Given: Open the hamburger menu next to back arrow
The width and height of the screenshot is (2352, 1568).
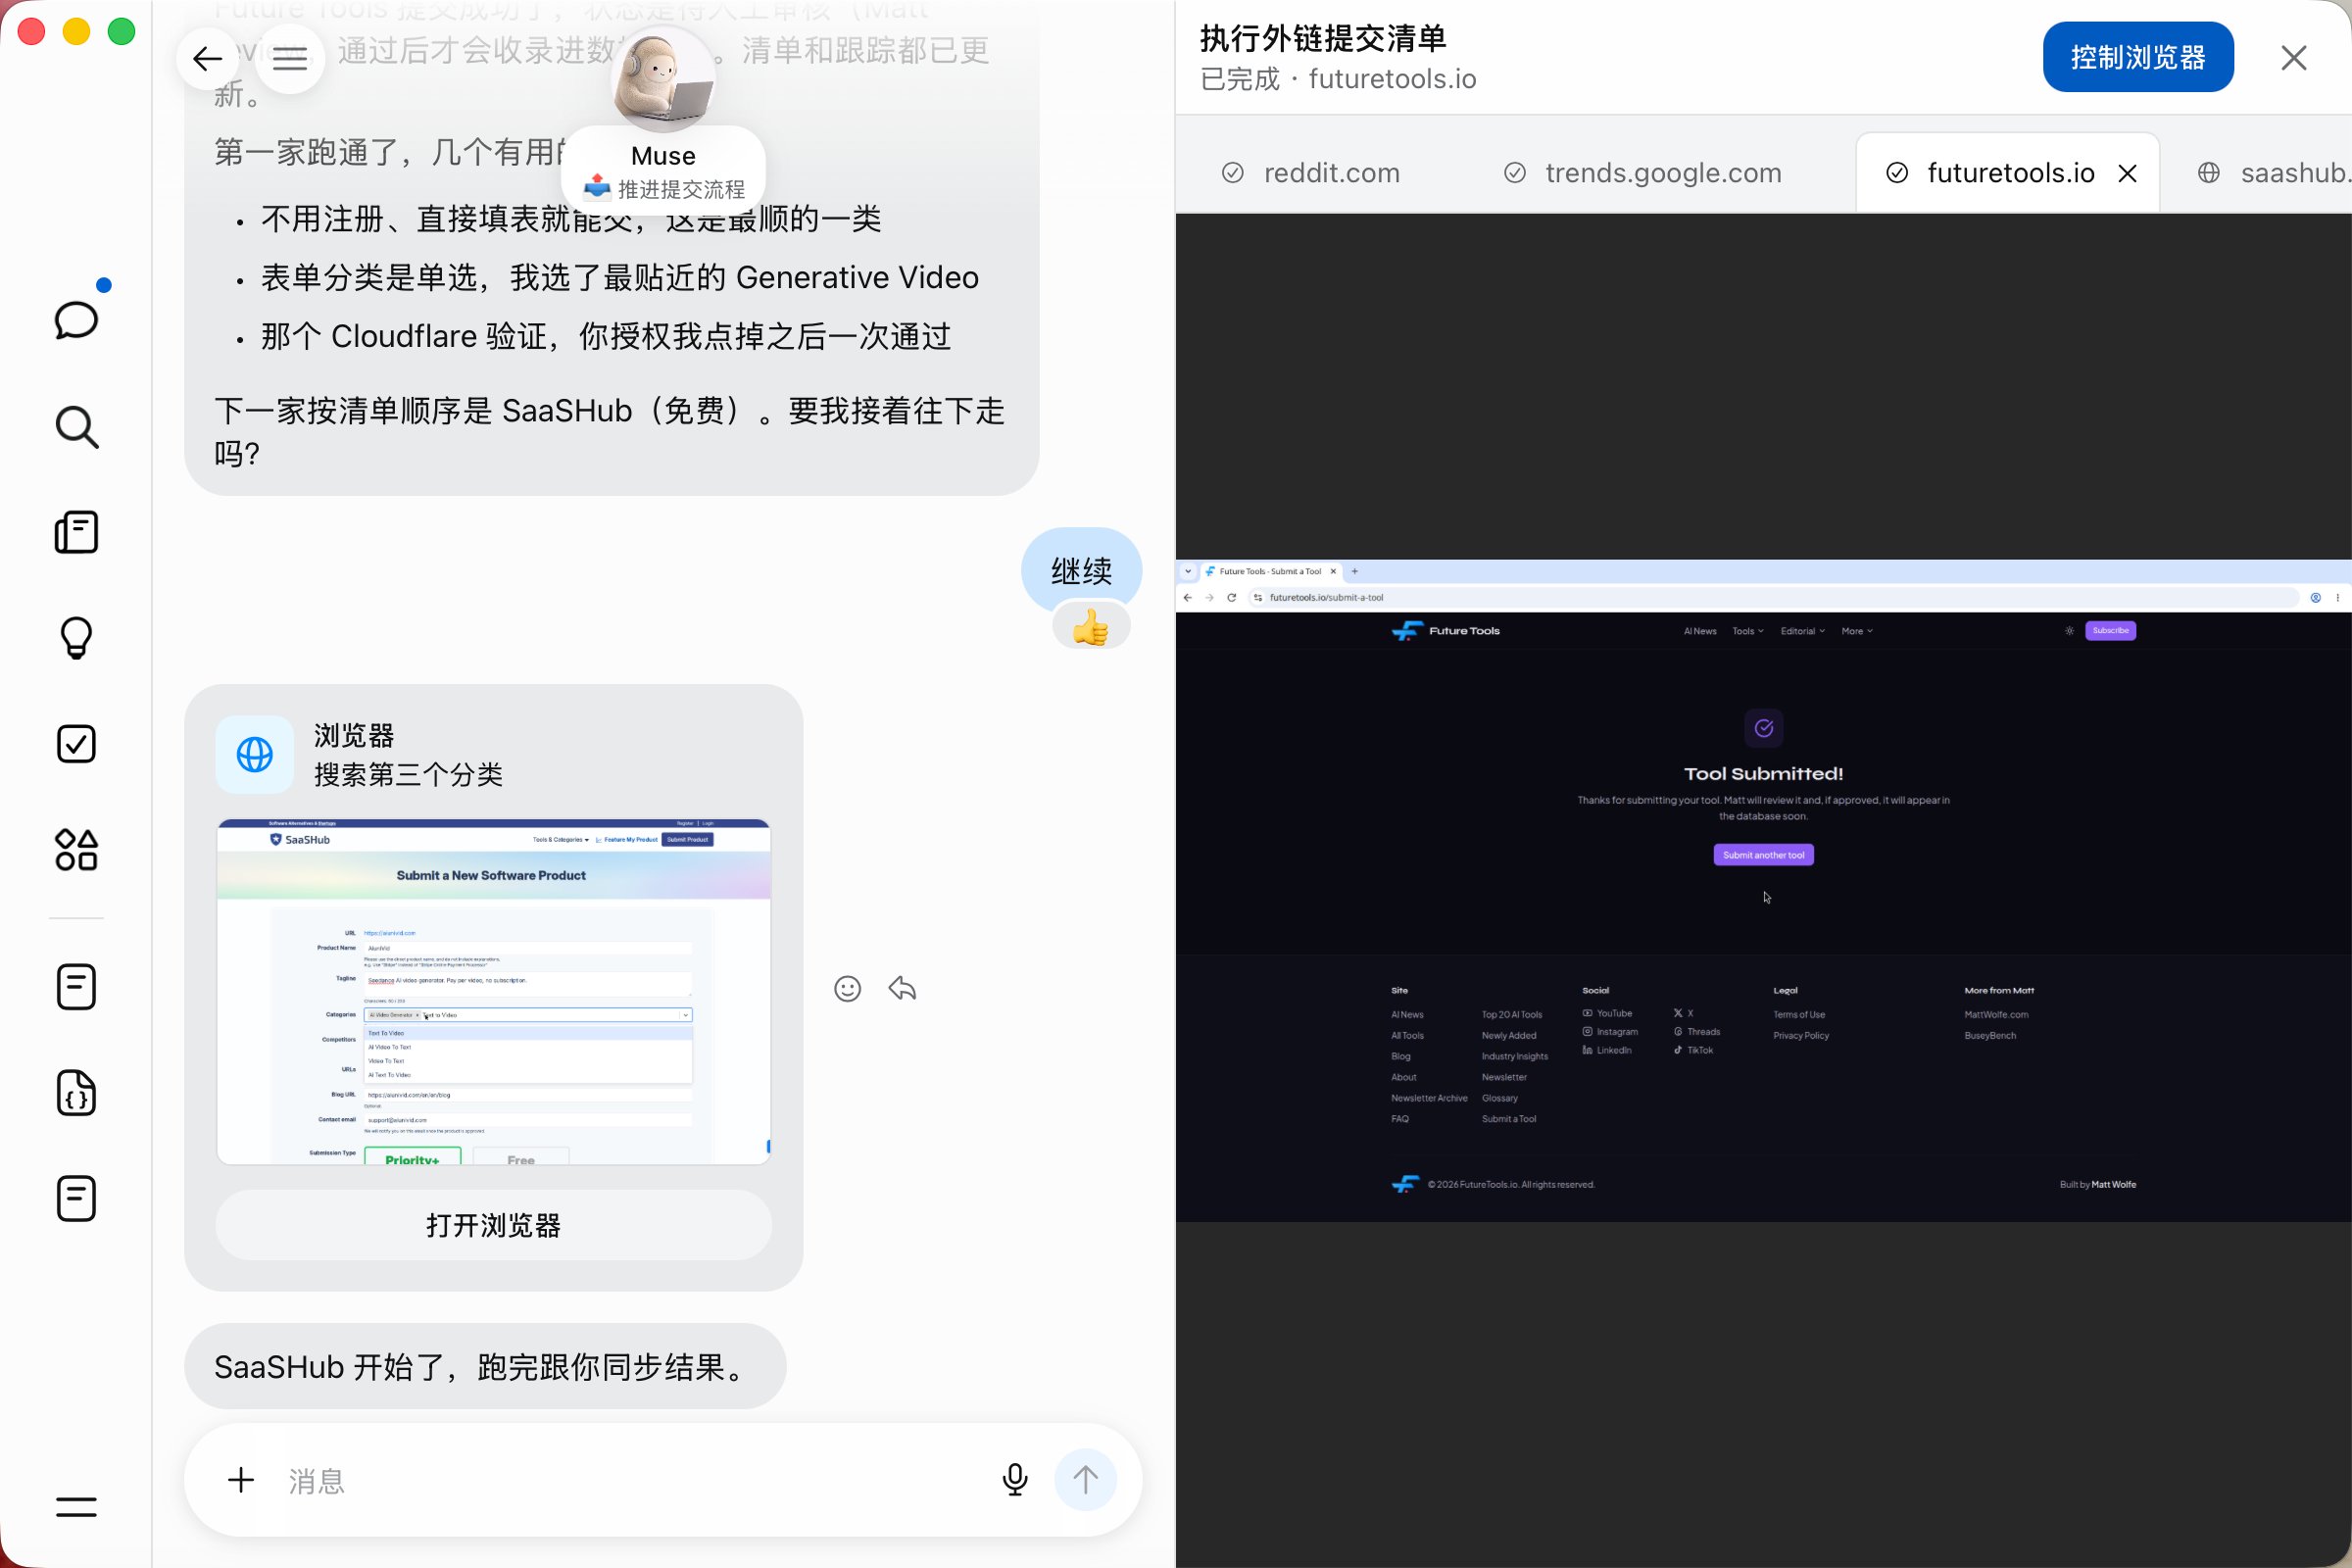Looking at the screenshot, I should (290, 59).
